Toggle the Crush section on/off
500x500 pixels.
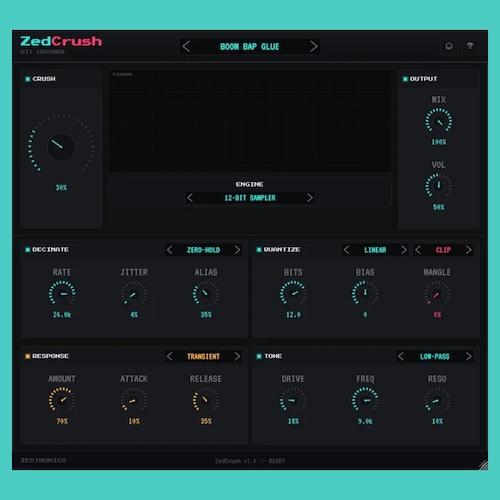pos(28,79)
